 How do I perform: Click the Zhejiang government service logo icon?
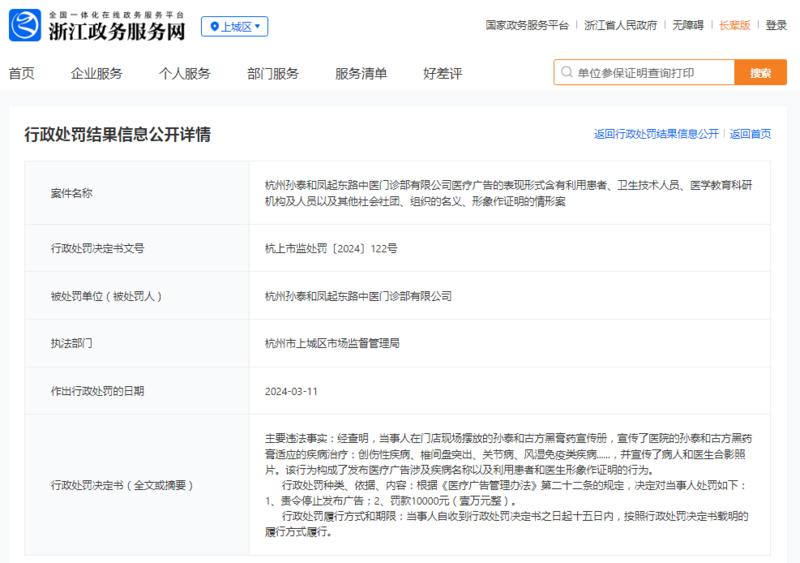25,25
